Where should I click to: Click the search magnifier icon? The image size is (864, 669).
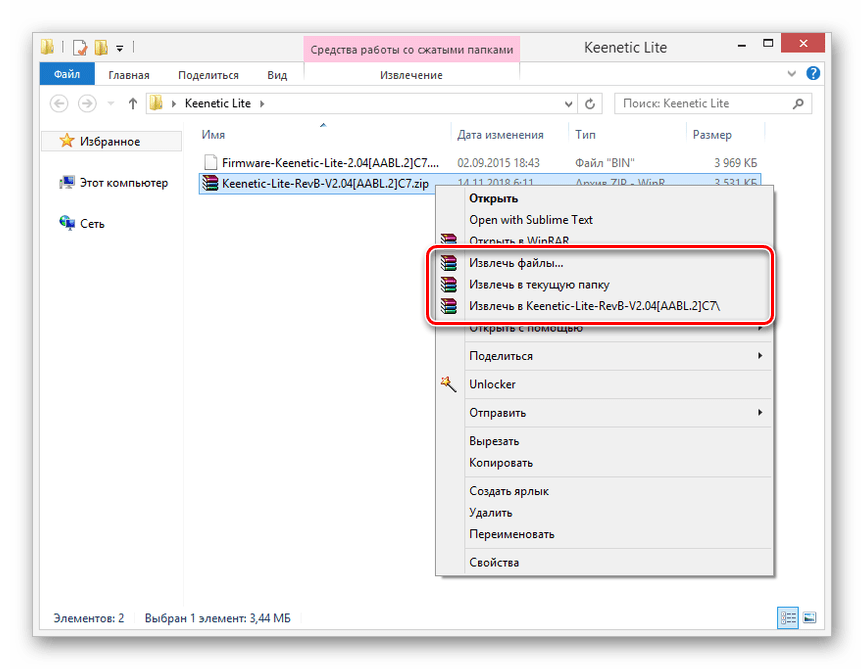[798, 103]
